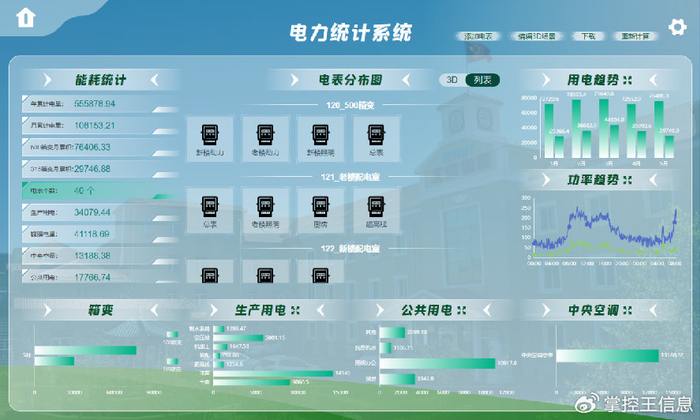
Task: Open the 新楼动力 meter card
Action: point(210,139)
